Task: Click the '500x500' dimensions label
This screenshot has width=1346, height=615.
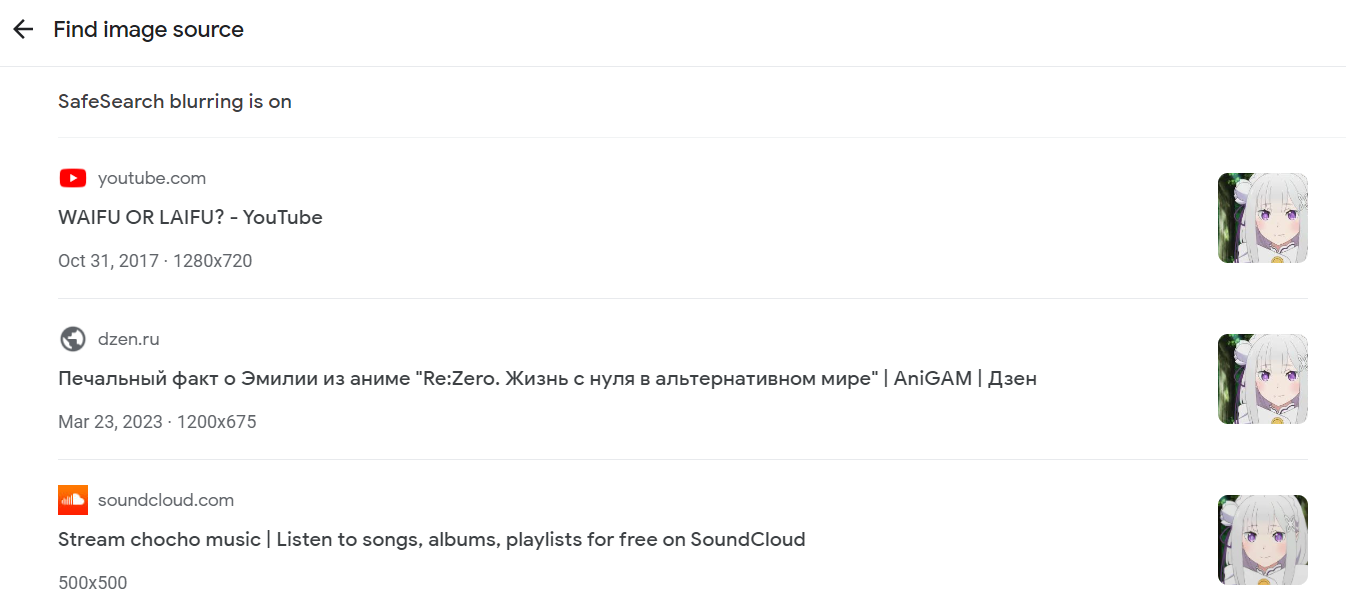Action: [93, 582]
